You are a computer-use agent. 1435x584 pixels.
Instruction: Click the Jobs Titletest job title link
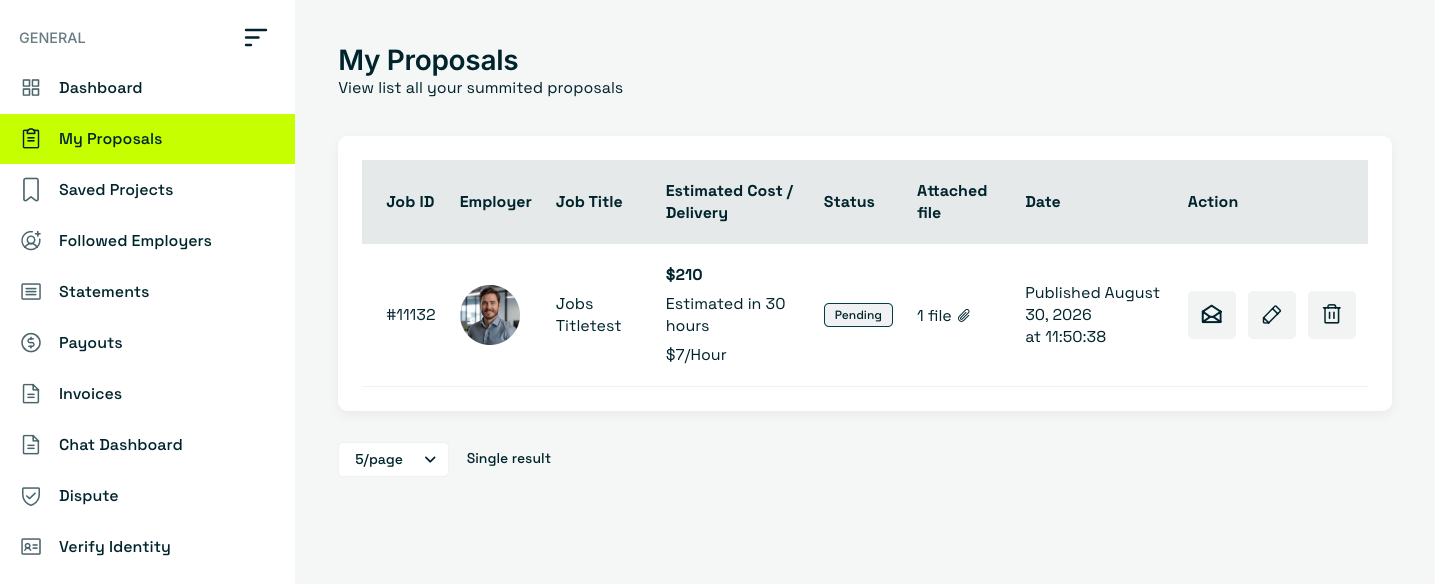tap(588, 315)
